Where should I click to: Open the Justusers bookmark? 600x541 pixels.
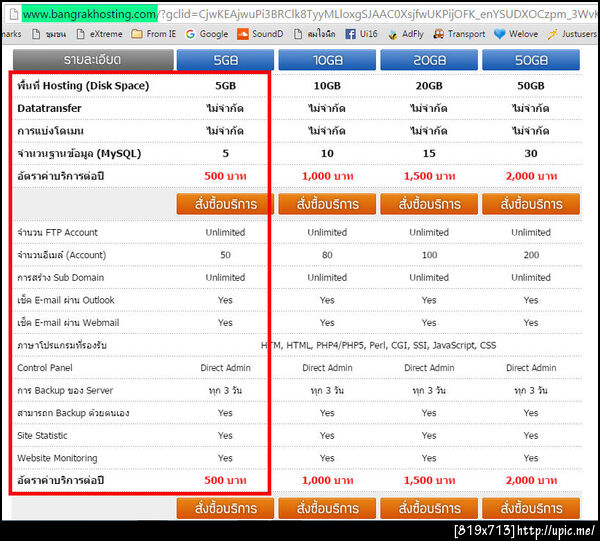(x=572, y=34)
